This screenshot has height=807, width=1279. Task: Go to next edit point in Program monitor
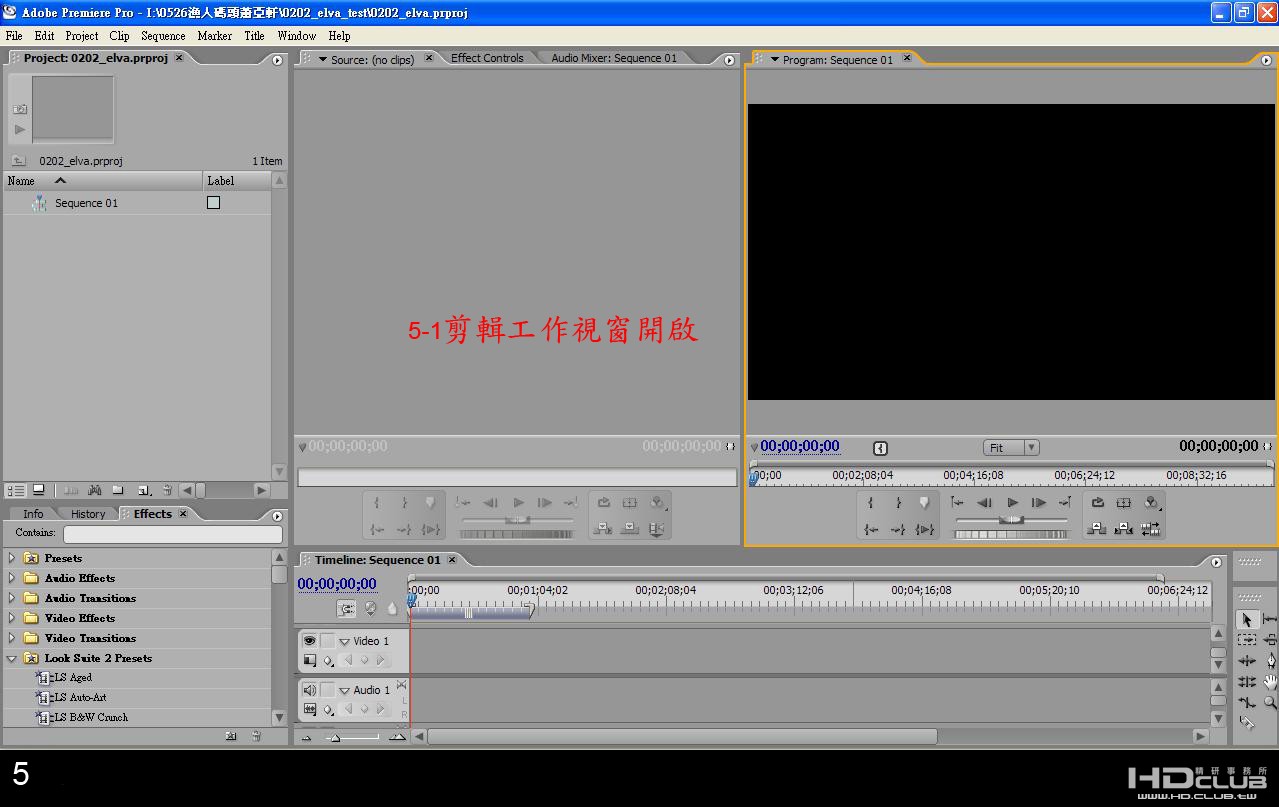pyautogui.click(x=1065, y=503)
